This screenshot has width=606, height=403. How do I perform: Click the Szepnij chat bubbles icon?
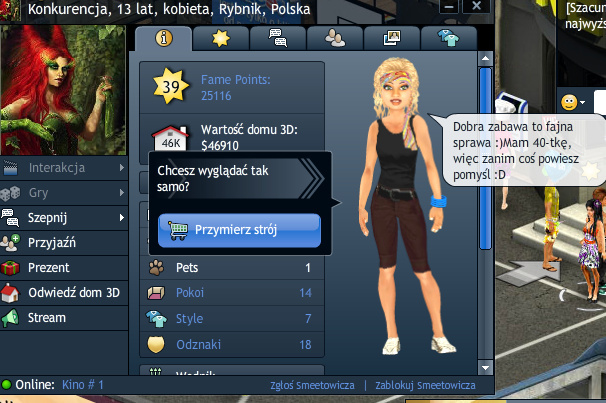pos(10,218)
